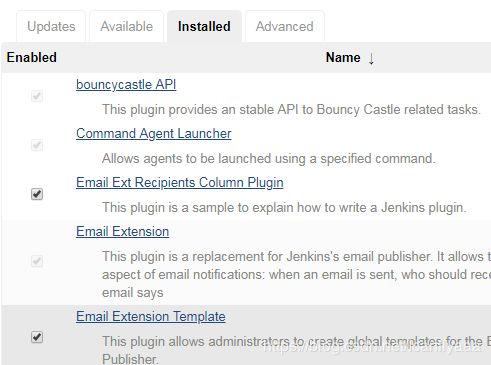Open the bouncycastle API plugin link

coord(126,85)
